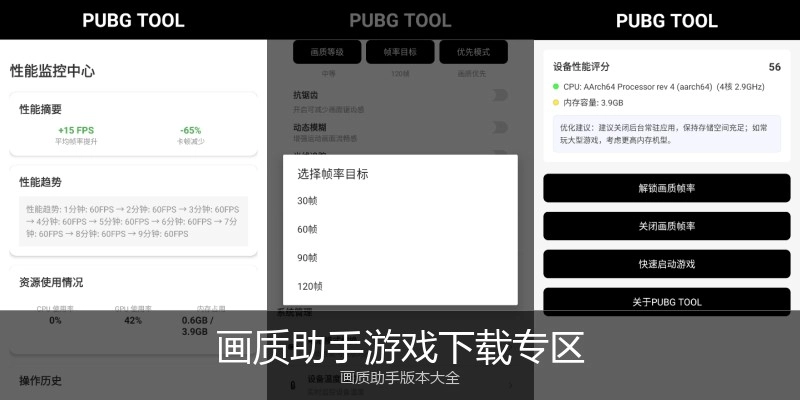Click the left panel PUBG TOOL title
Screen dimensions: 800x400
(x=133, y=20)
